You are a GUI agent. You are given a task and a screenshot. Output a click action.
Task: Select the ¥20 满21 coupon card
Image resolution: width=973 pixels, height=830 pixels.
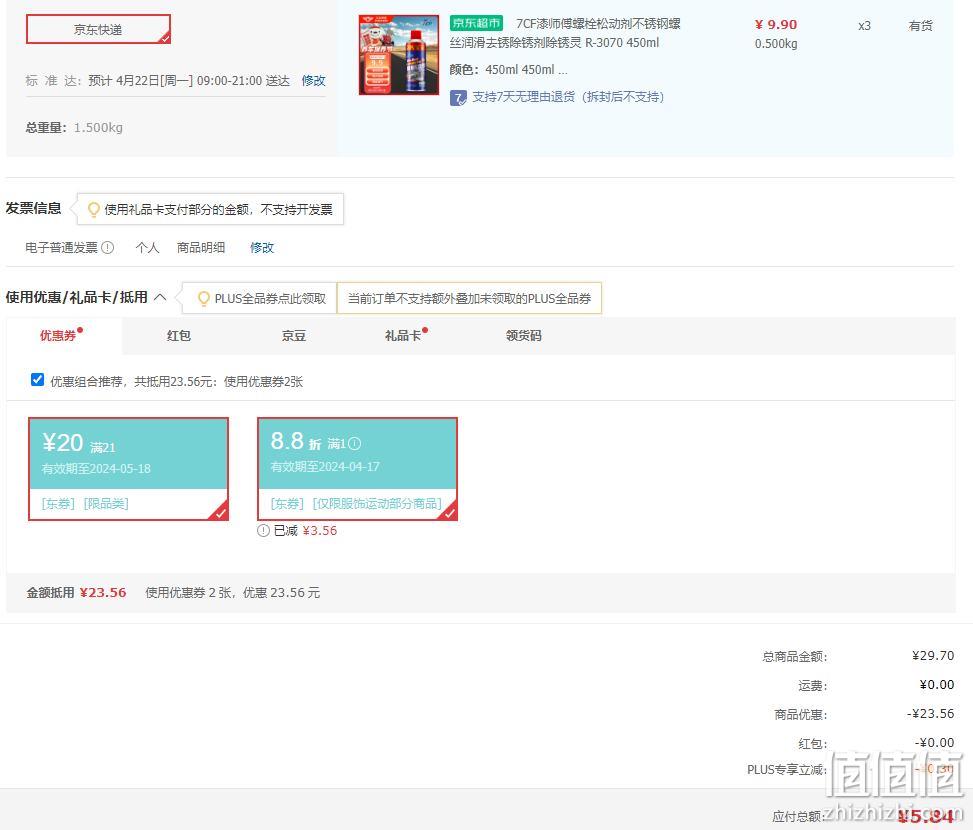(128, 468)
